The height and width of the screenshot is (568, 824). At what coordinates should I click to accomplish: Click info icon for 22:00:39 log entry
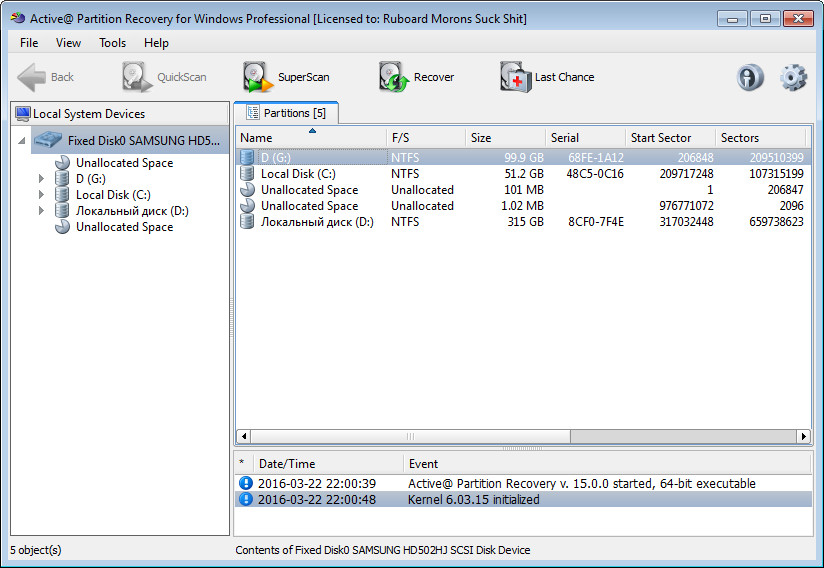(245, 483)
